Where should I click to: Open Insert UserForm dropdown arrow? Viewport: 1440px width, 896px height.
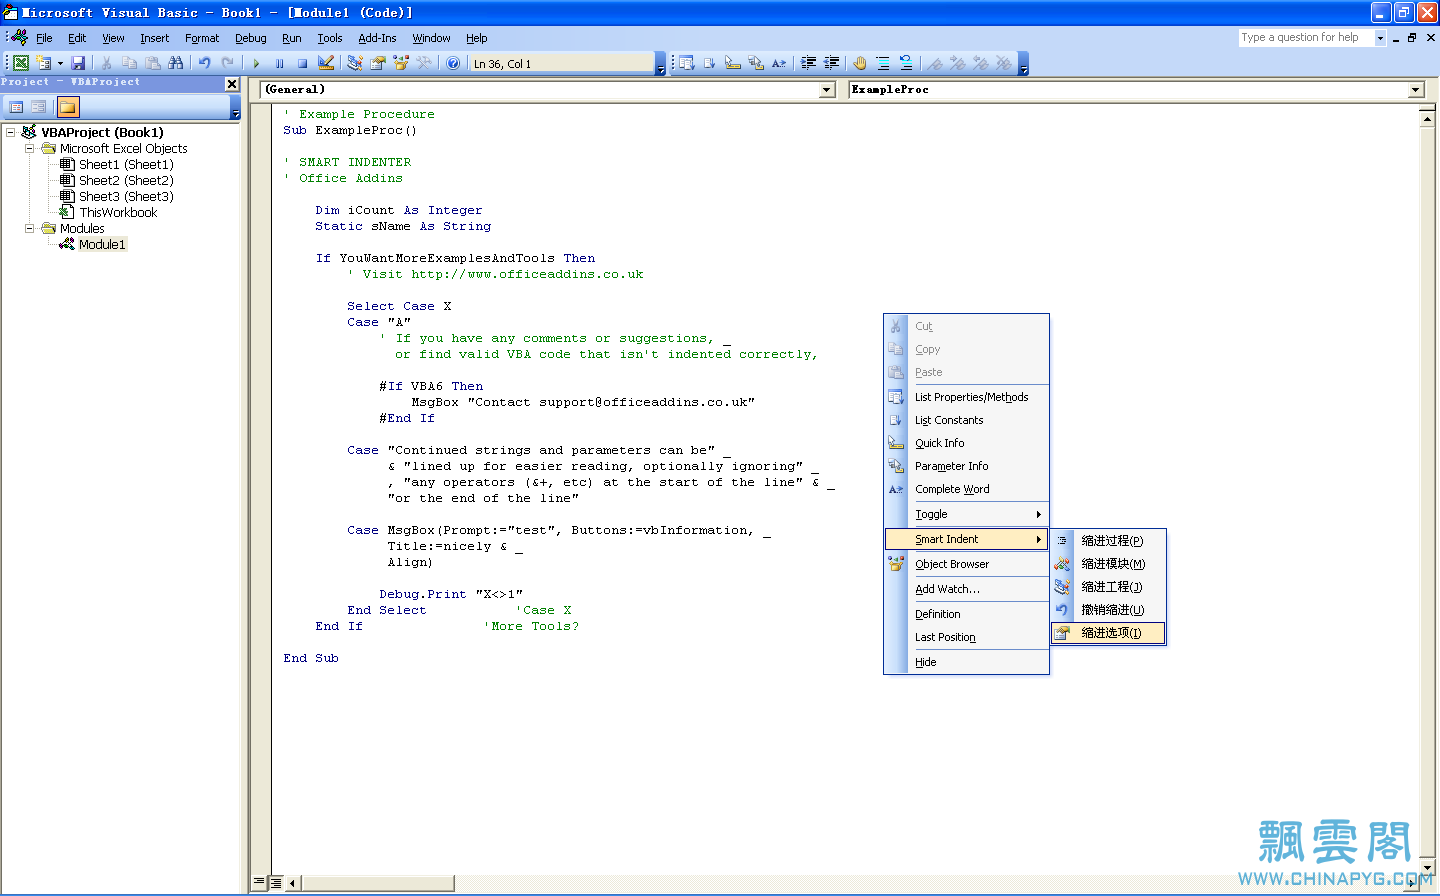click(x=60, y=62)
